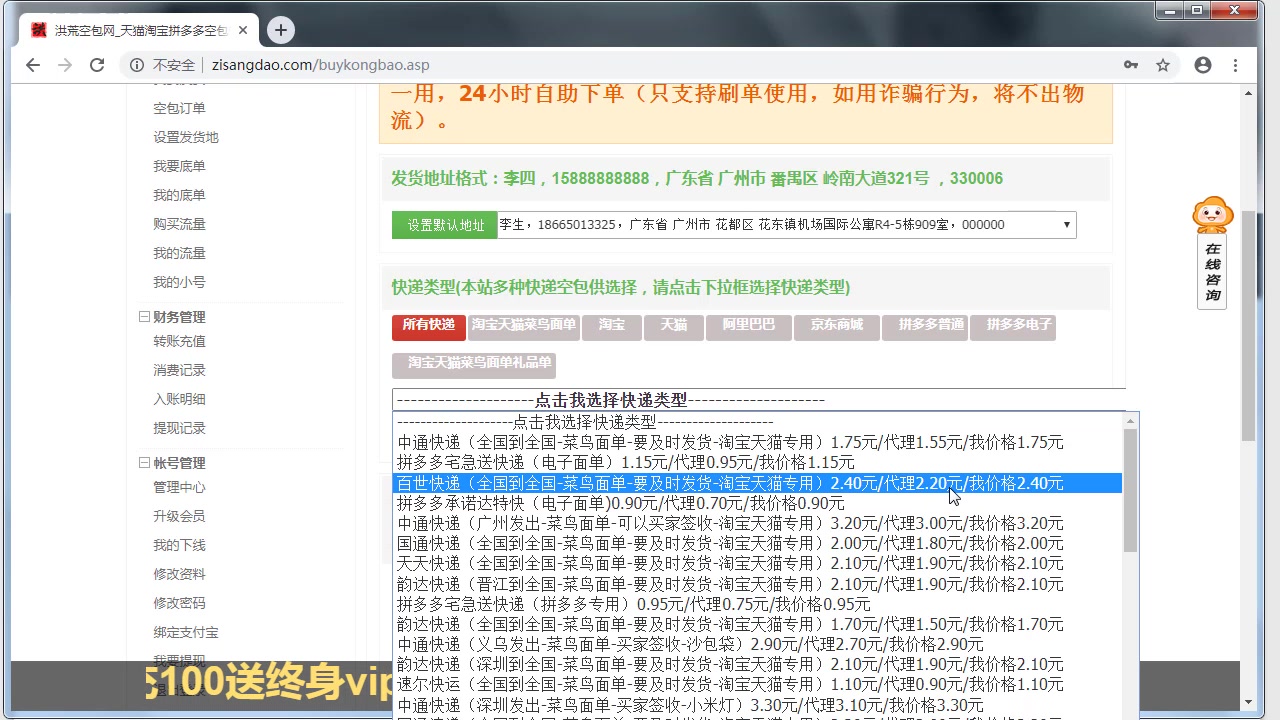Choose 速尔快运 1.10元 option
Viewport: 1280px width, 720px height.
(757, 685)
